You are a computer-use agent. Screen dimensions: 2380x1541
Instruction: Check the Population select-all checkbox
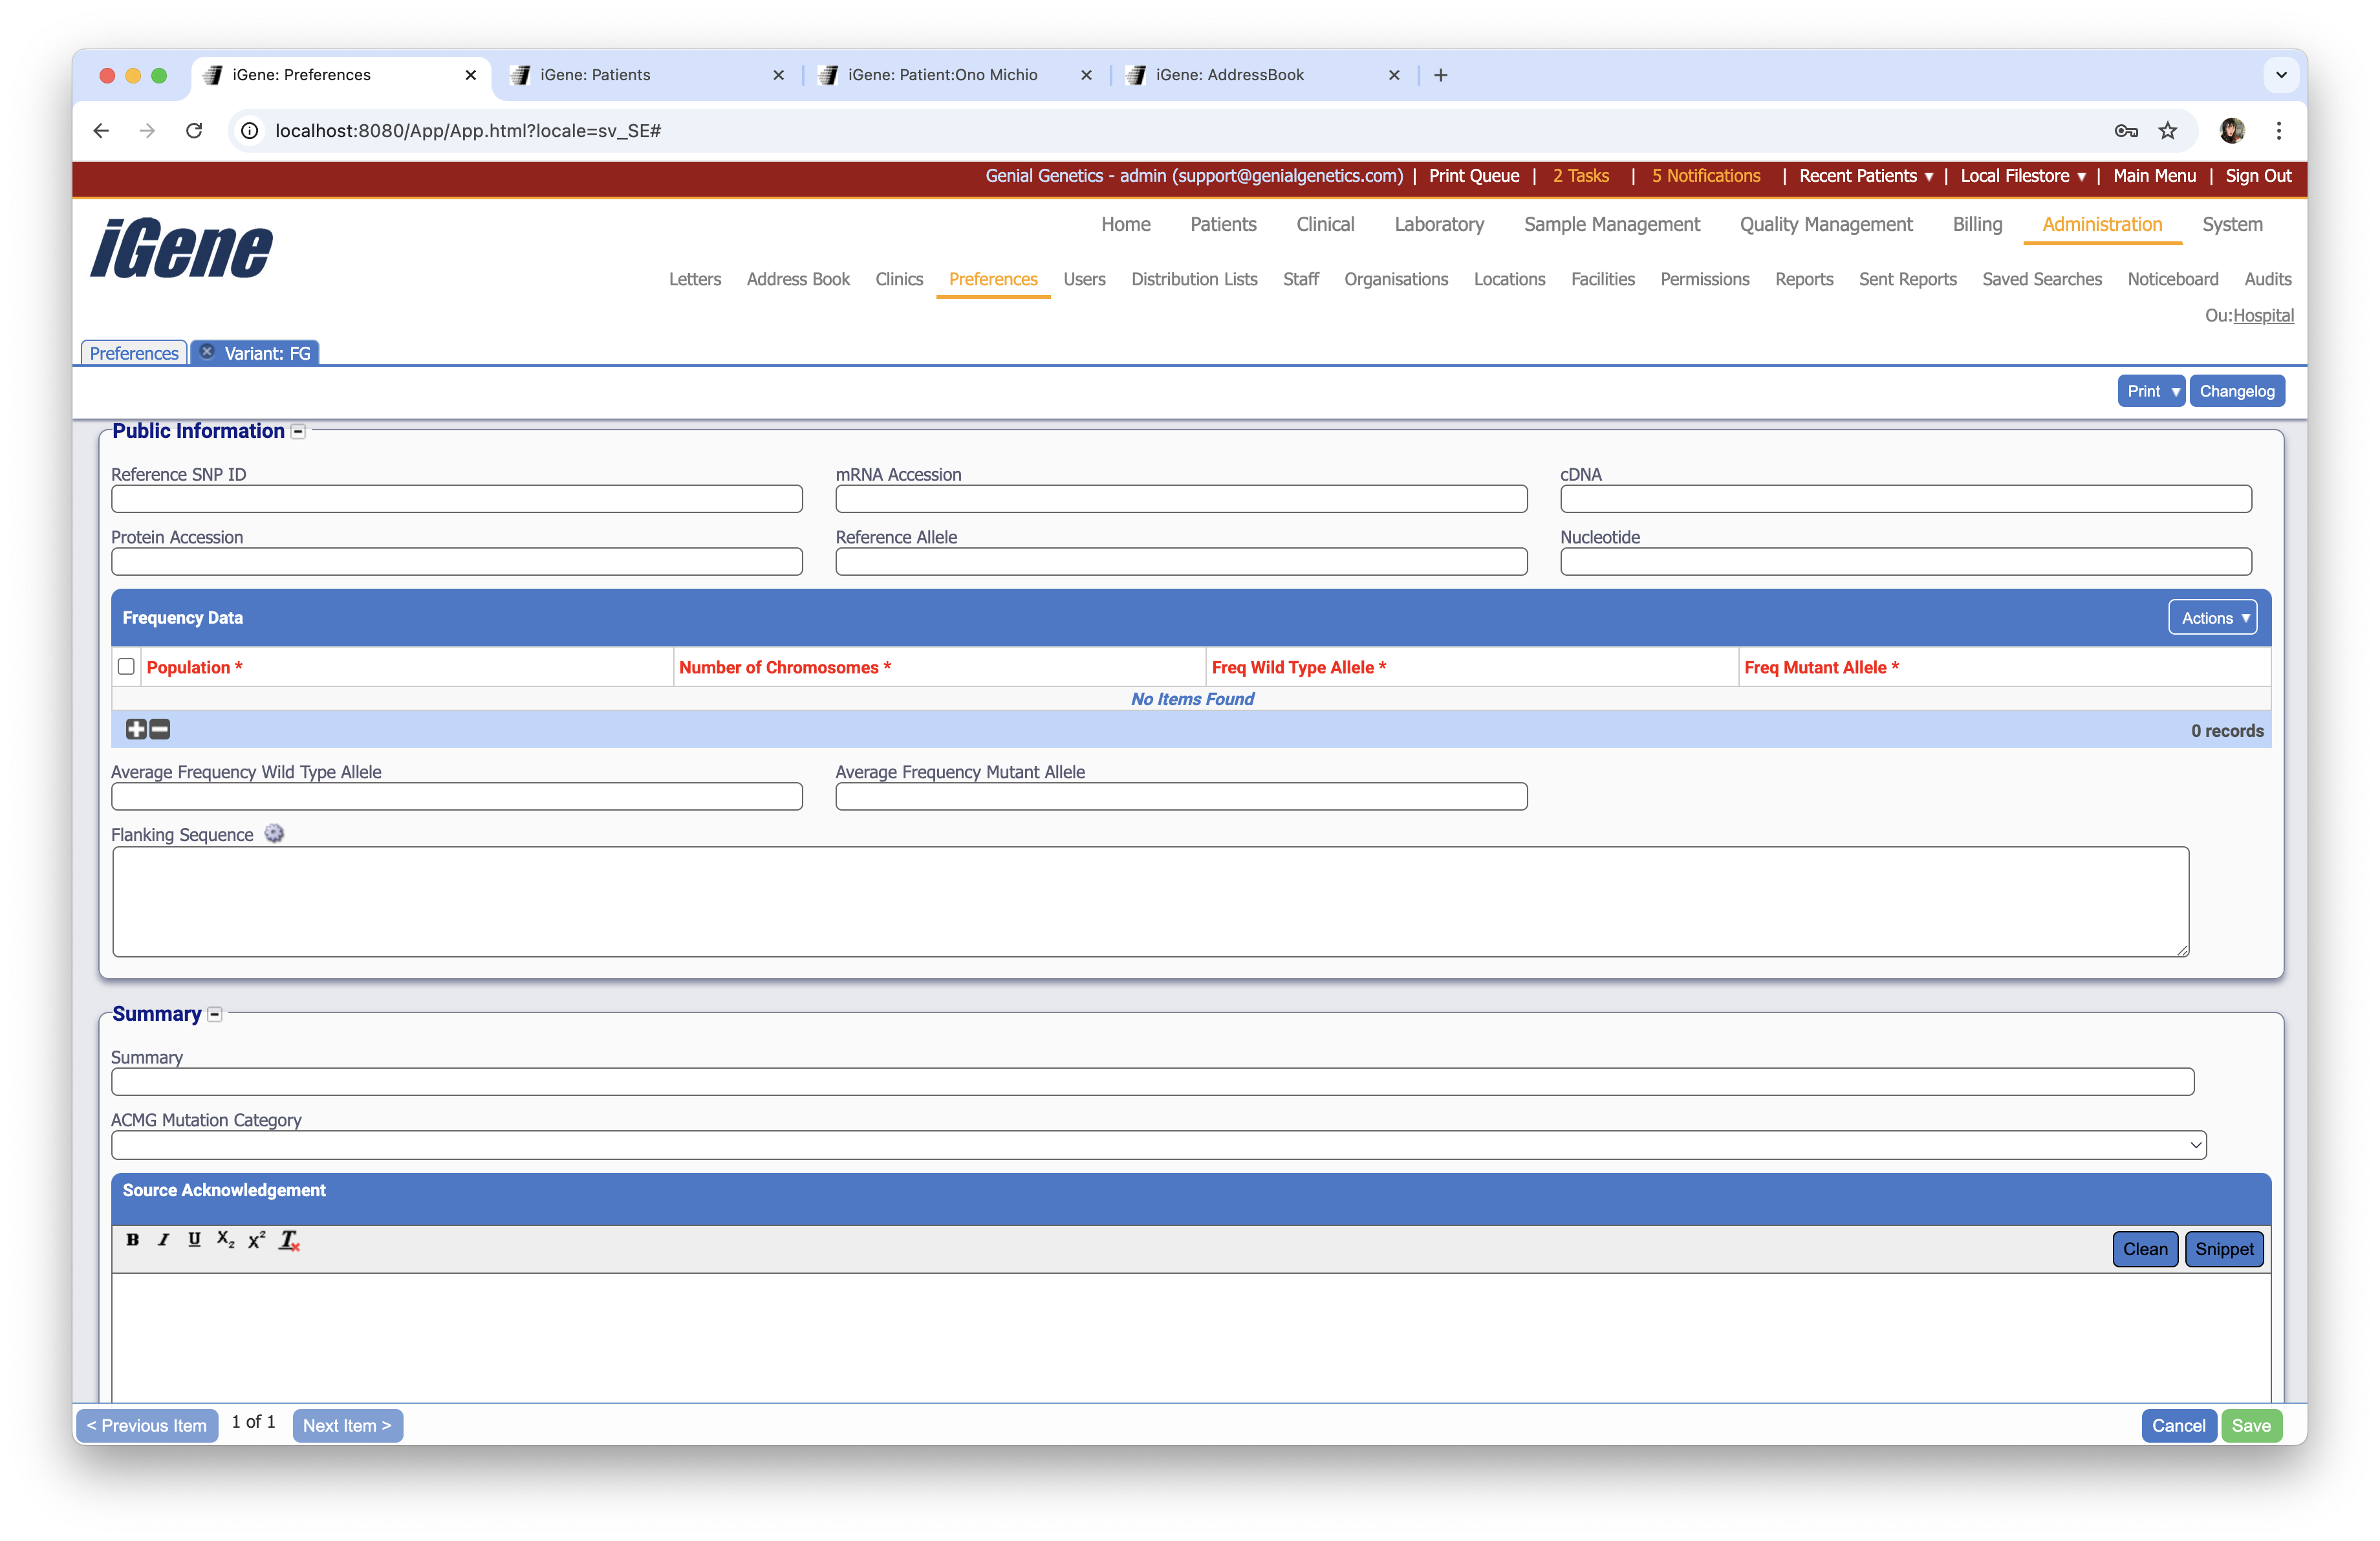(126, 666)
